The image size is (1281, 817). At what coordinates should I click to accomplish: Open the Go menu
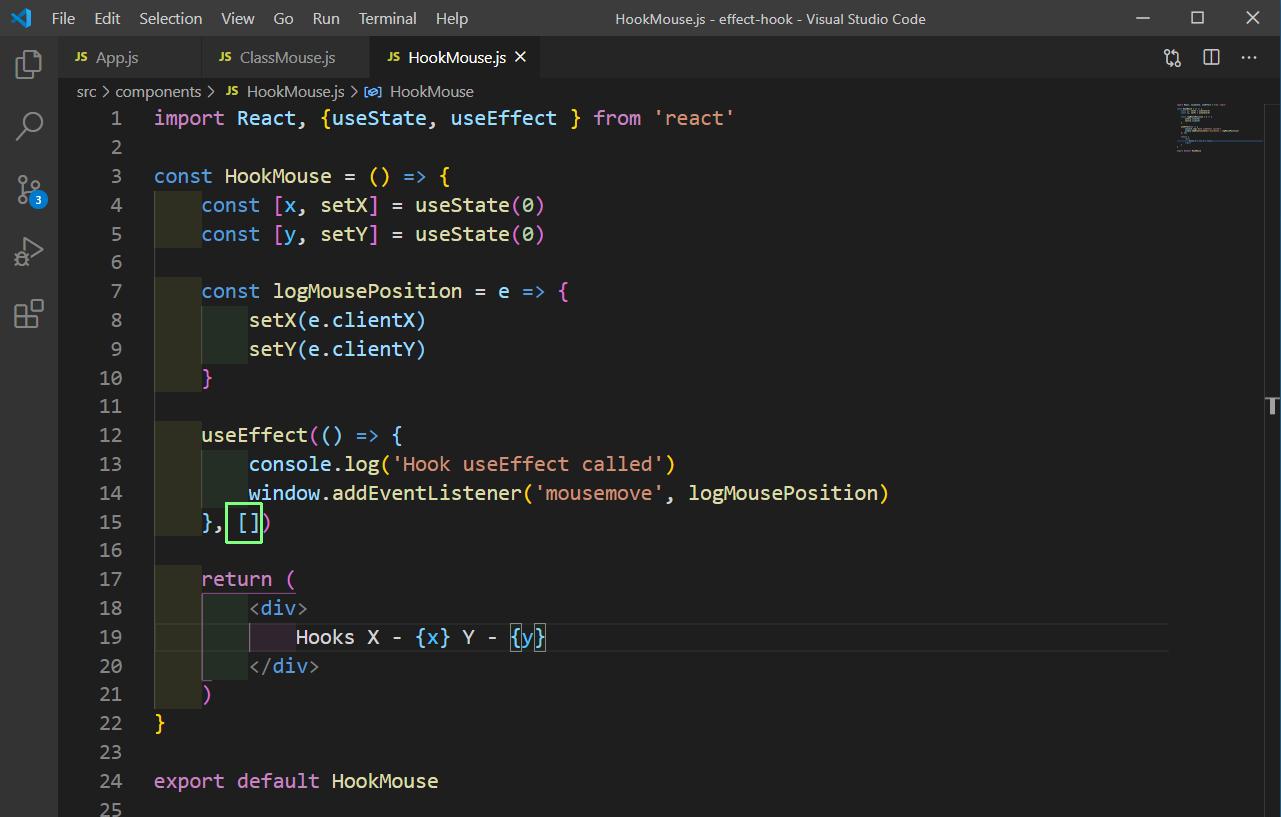tap(283, 19)
